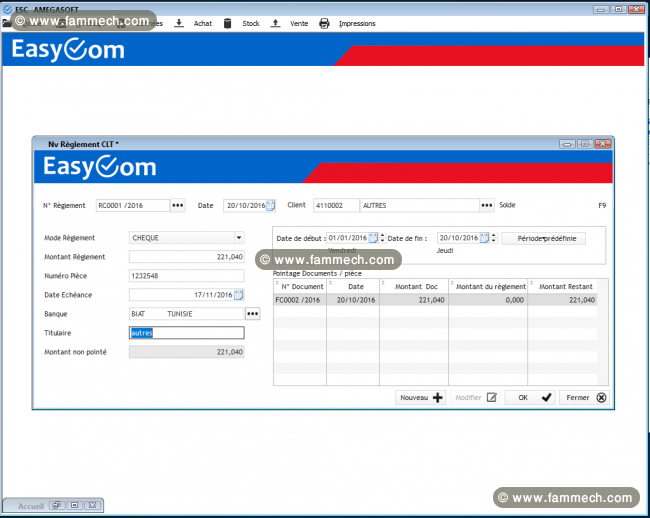This screenshot has height=518, width=650.
Task: Open the Date de fin calendar icon
Action: click(484, 238)
